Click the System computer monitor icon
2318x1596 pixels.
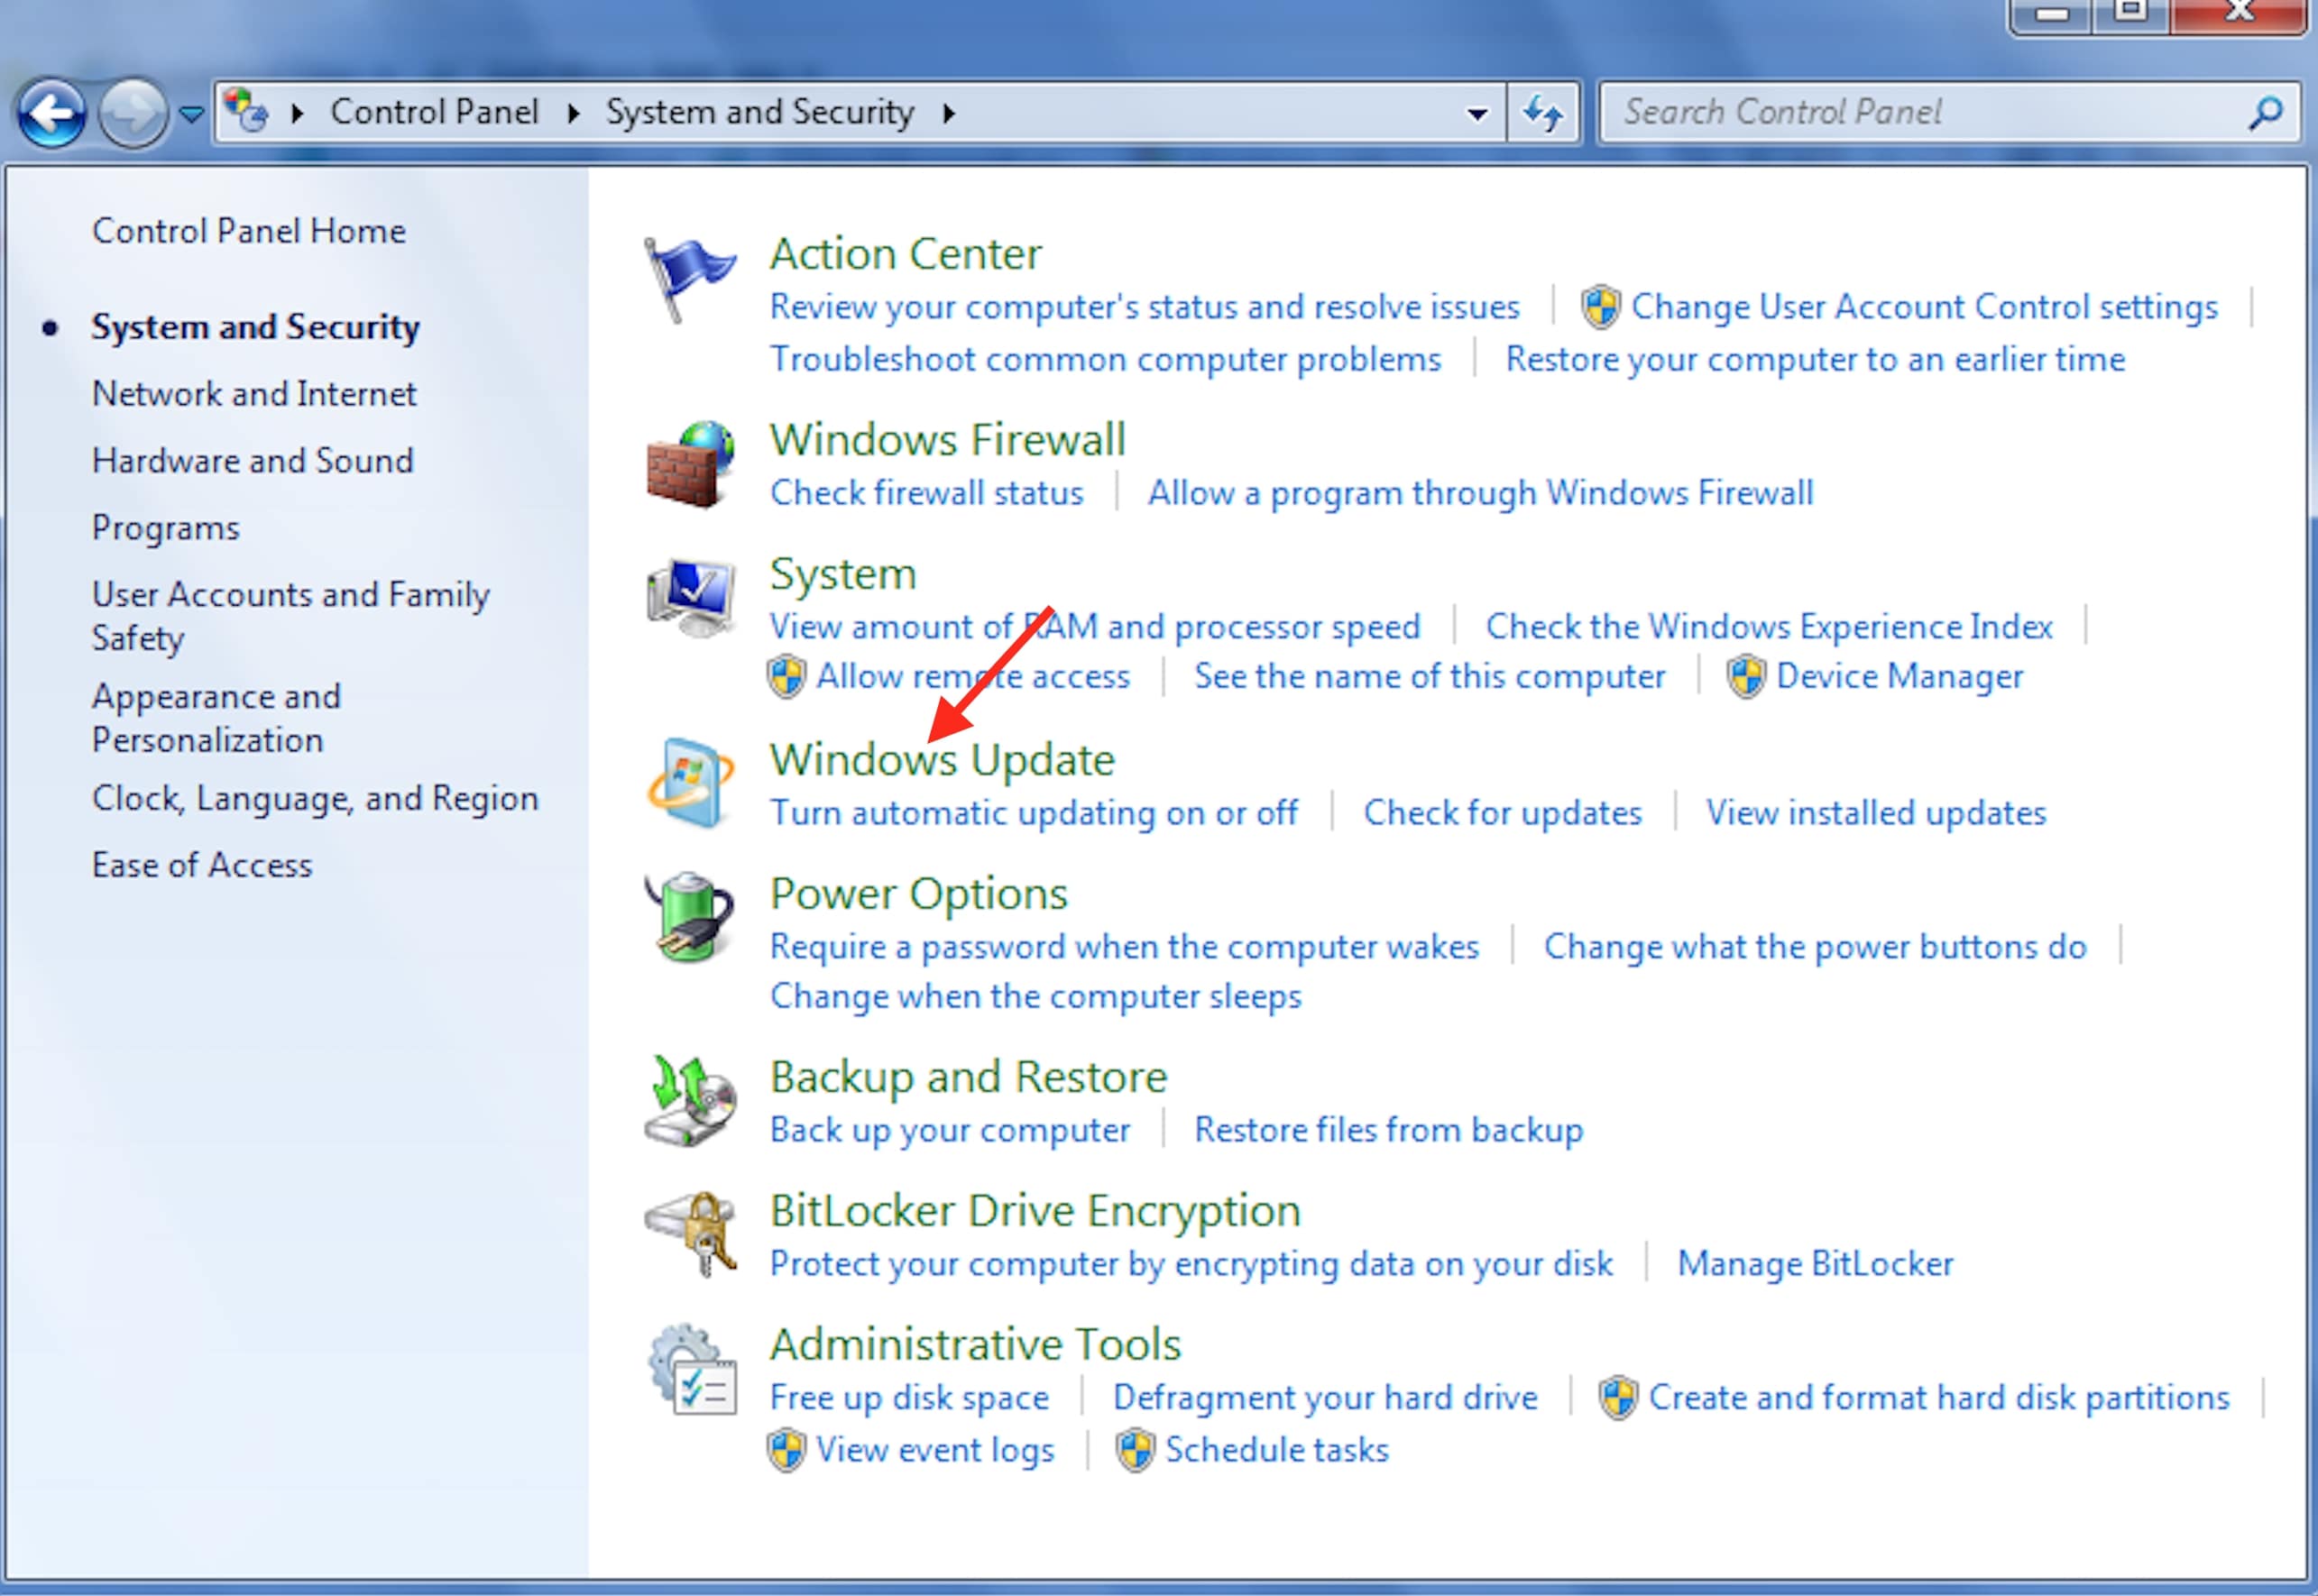690,598
